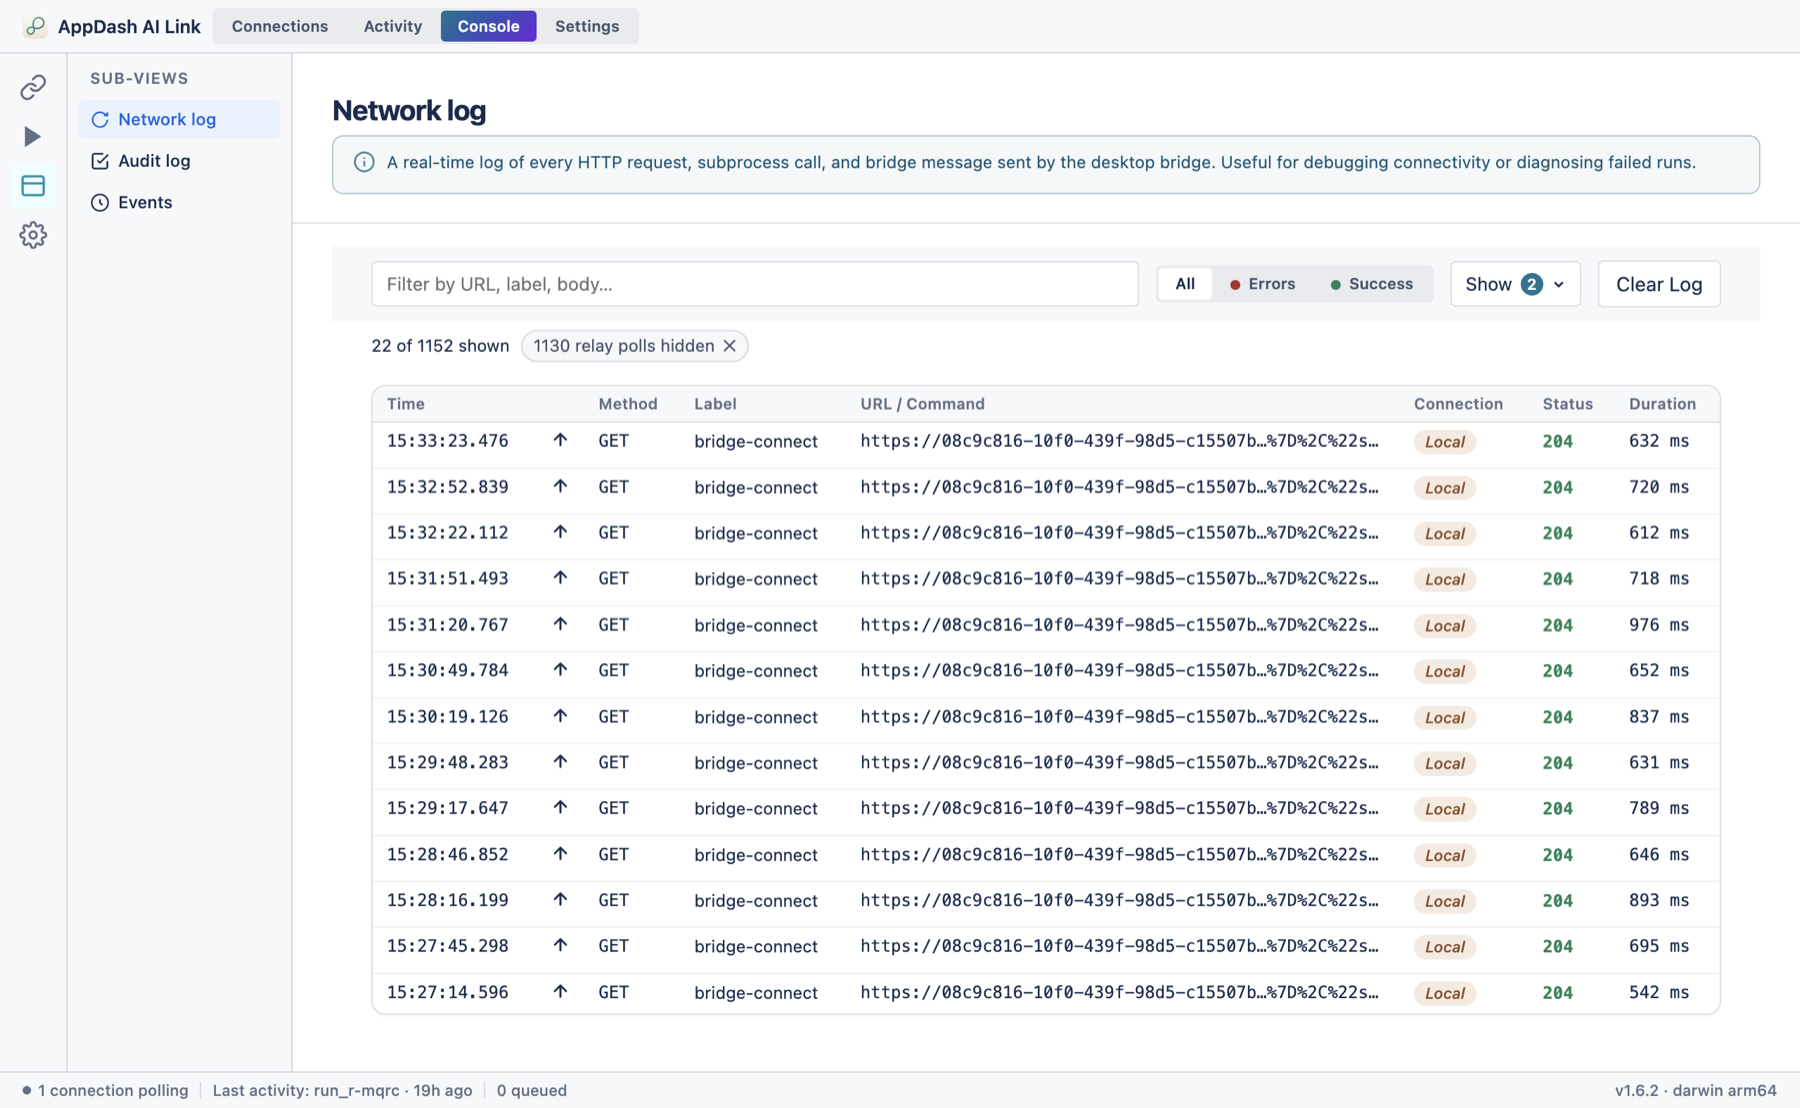Click the Status column header

click(1567, 404)
